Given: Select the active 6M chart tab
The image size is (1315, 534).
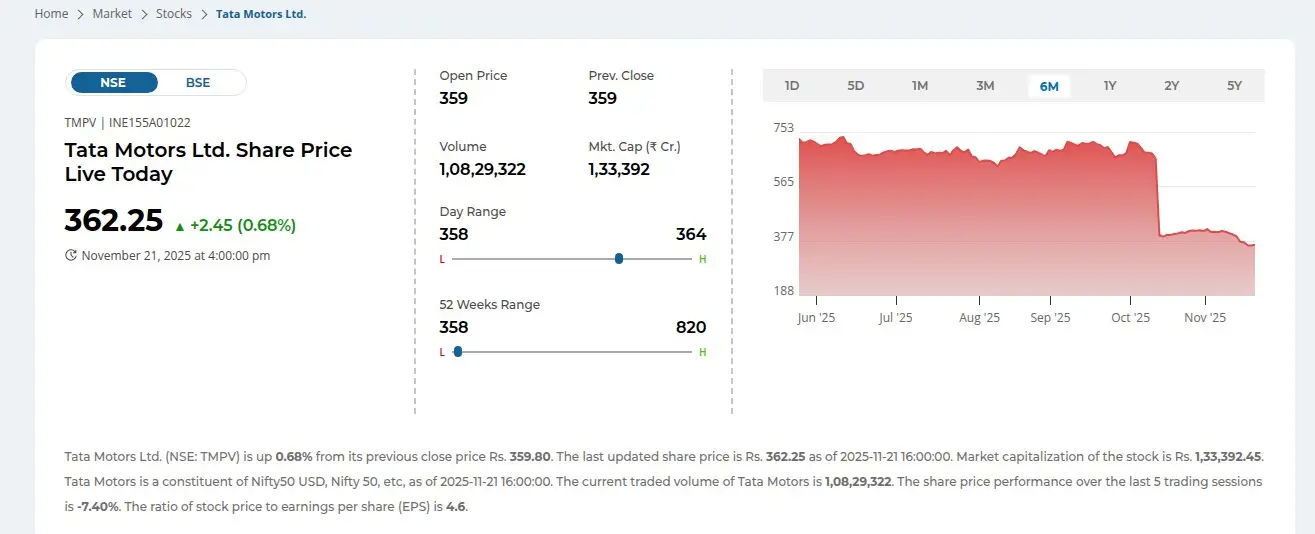Looking at the screenshot, I should click(x=1049, y=86).
